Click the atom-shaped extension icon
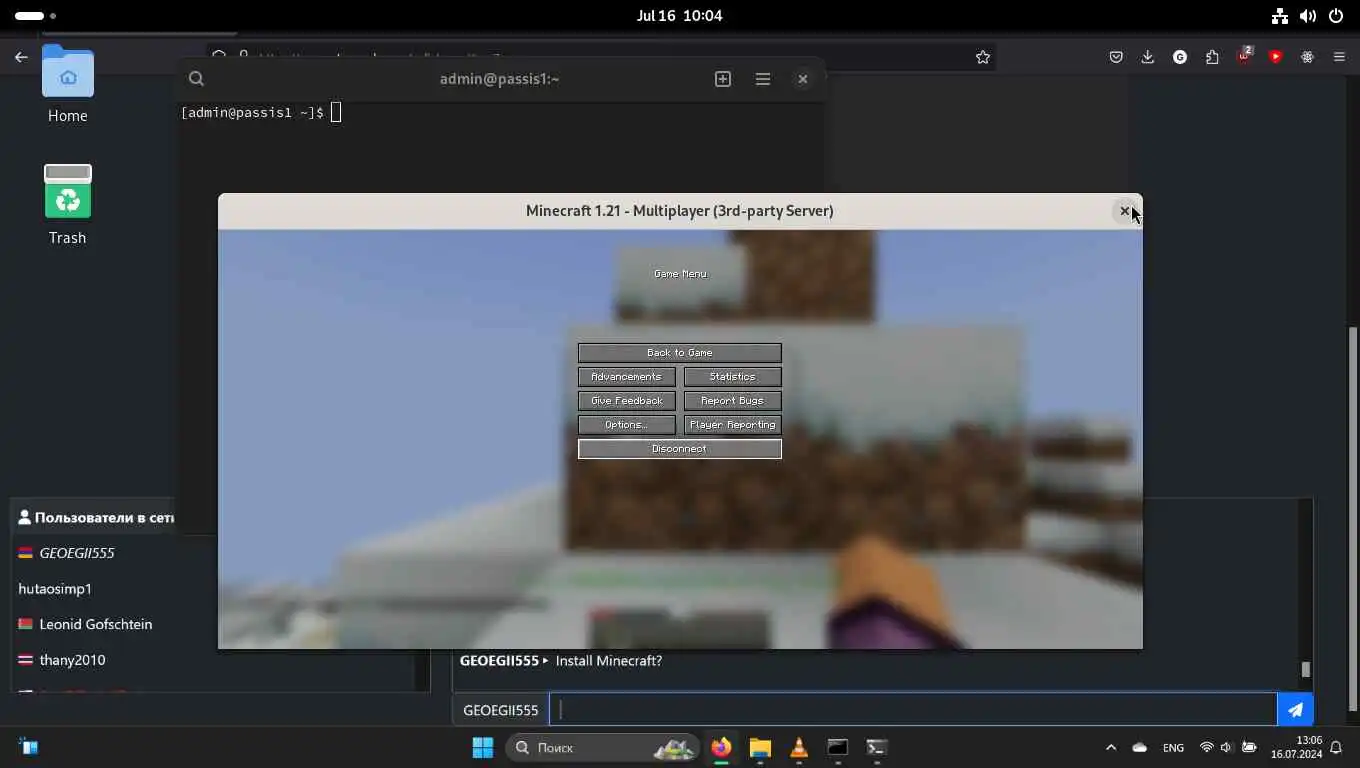 (1307, 57)
